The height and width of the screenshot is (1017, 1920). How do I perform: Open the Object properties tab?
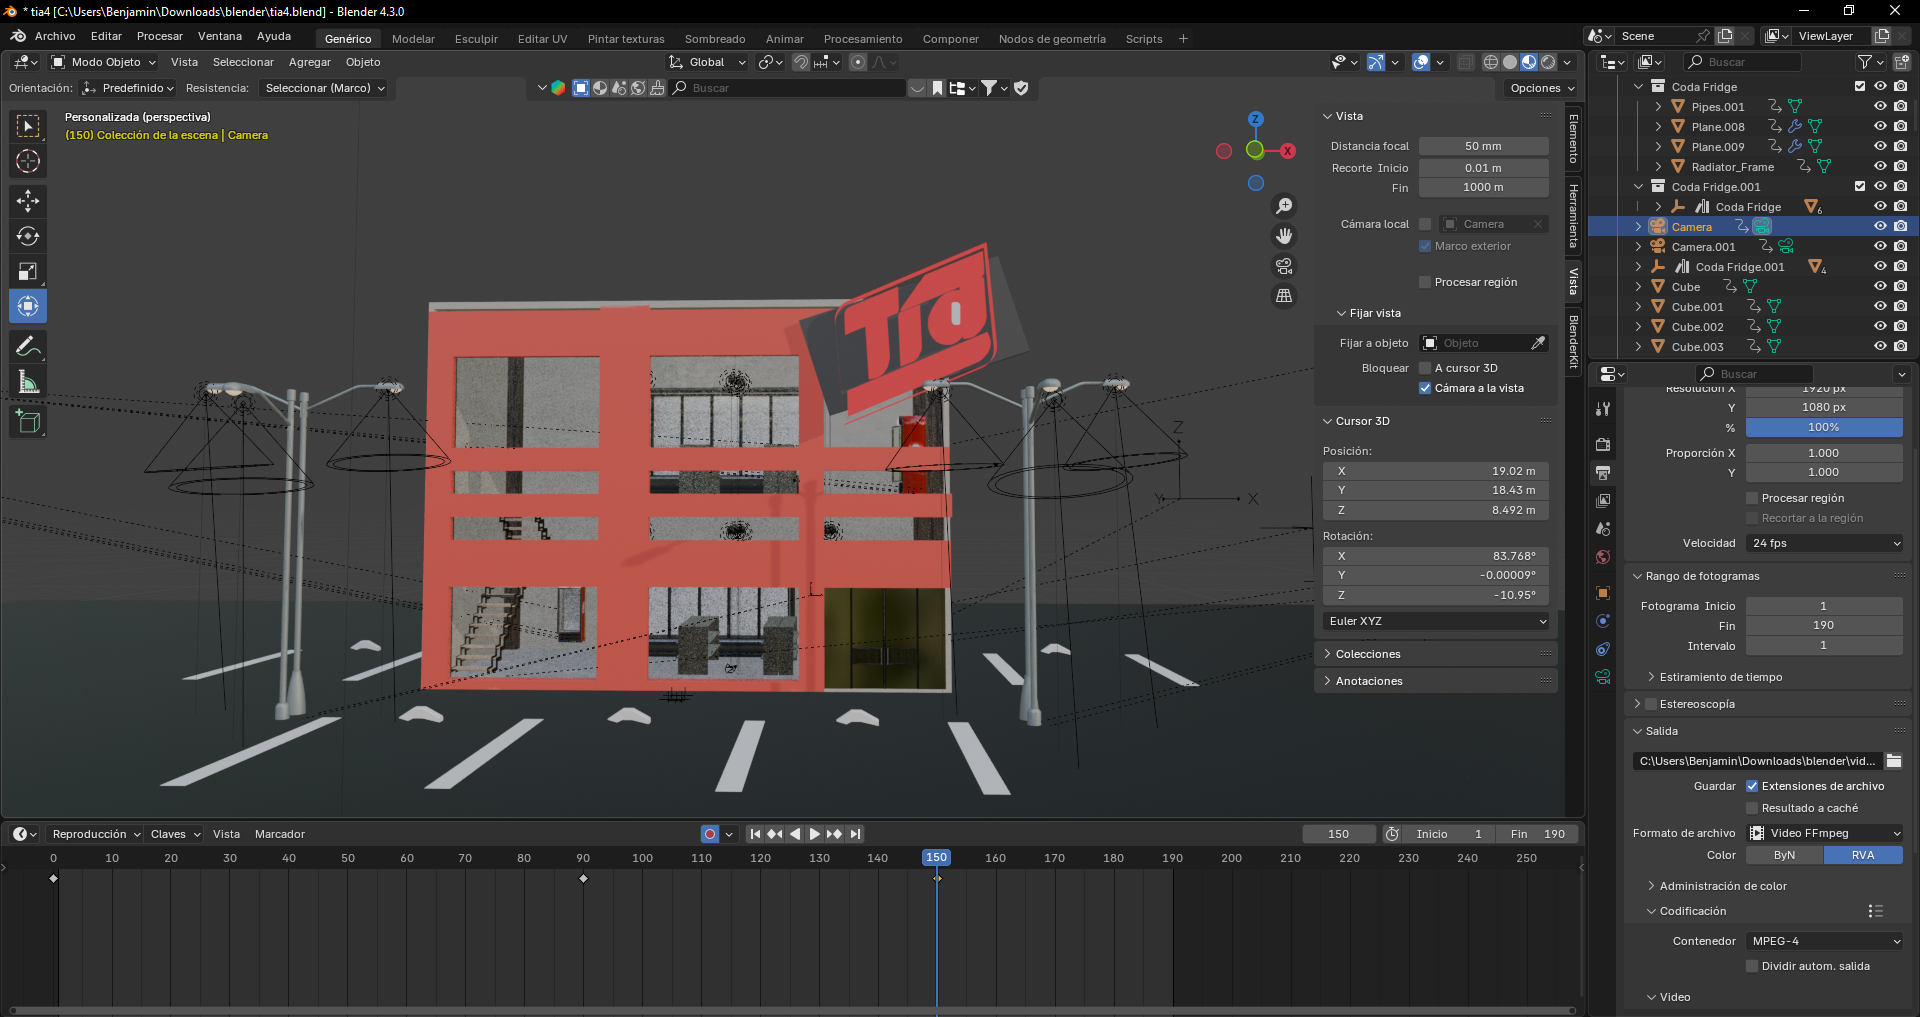(x=1603, y=593)
